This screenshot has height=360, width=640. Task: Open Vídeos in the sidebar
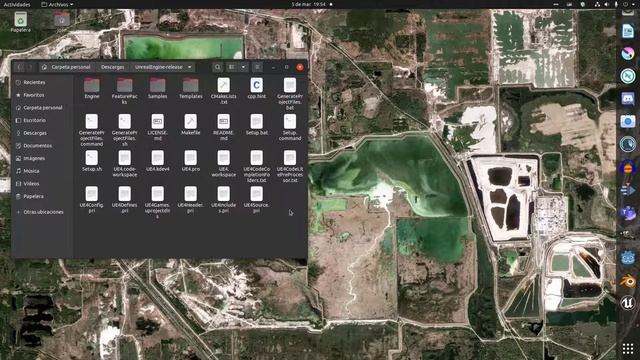coord(42,184)
